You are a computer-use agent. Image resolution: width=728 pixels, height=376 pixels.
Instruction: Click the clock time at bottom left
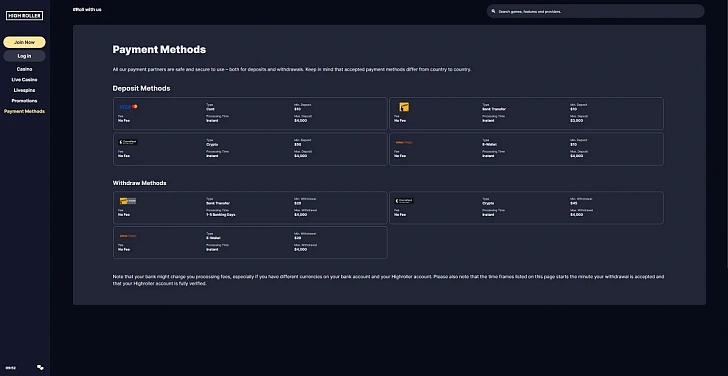click(x=10, y=368)
